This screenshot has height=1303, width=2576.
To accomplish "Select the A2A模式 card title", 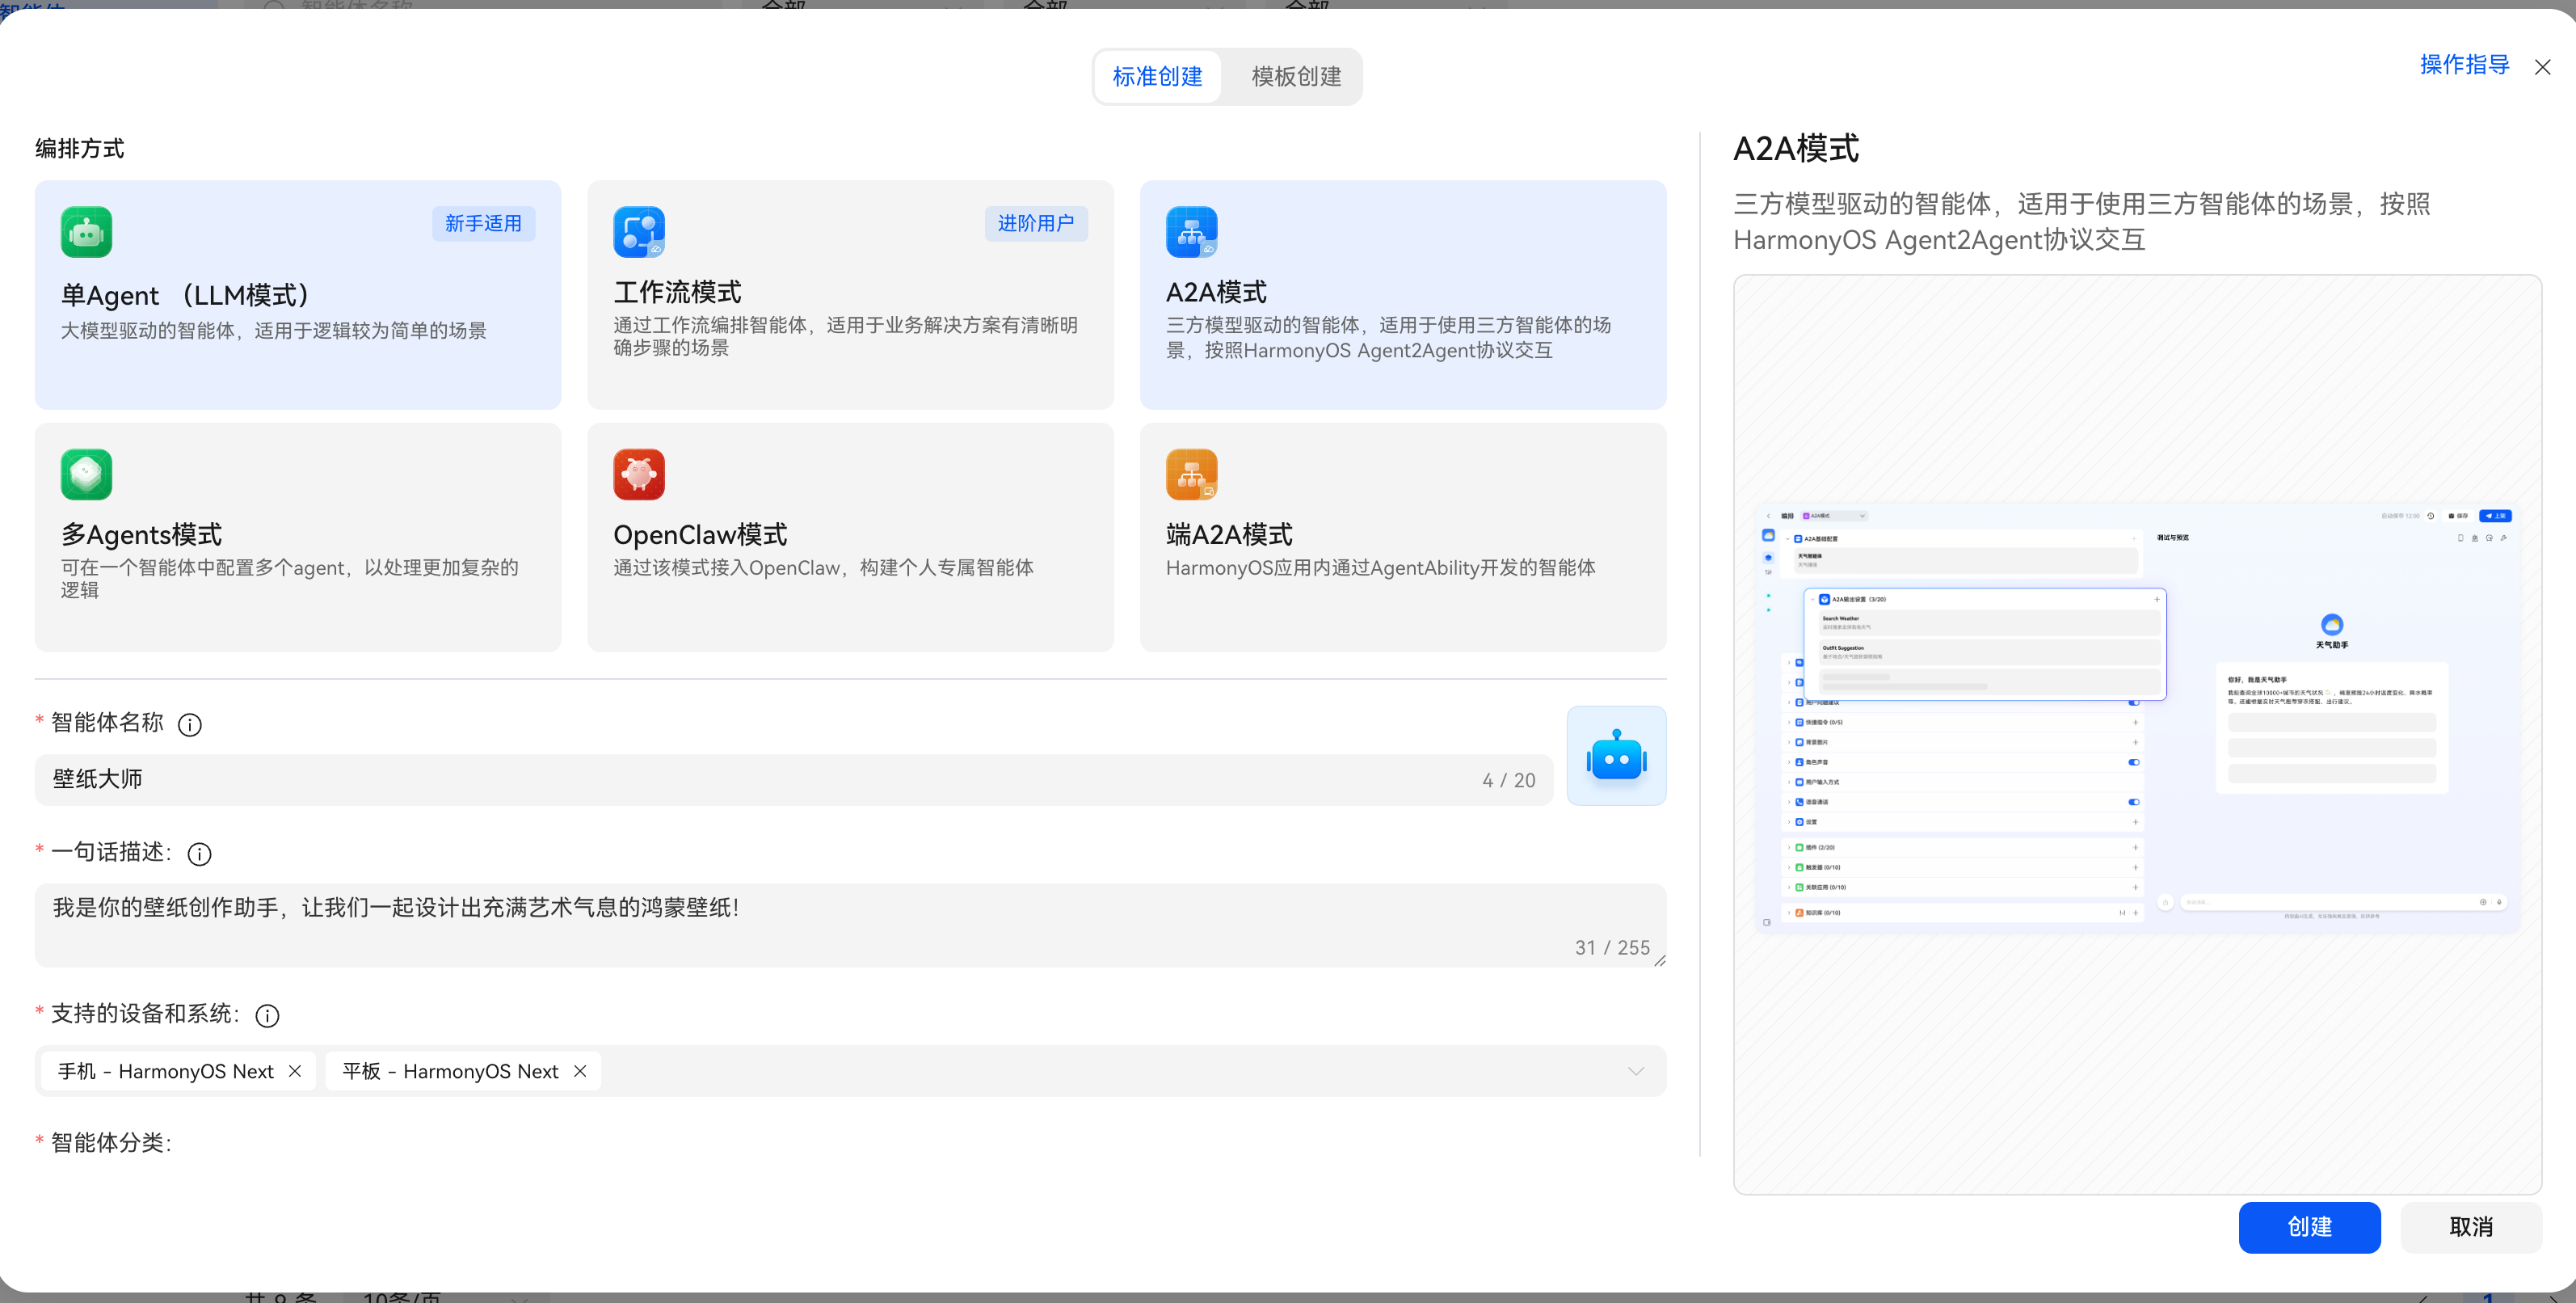I will click(x=1216, y=292).
